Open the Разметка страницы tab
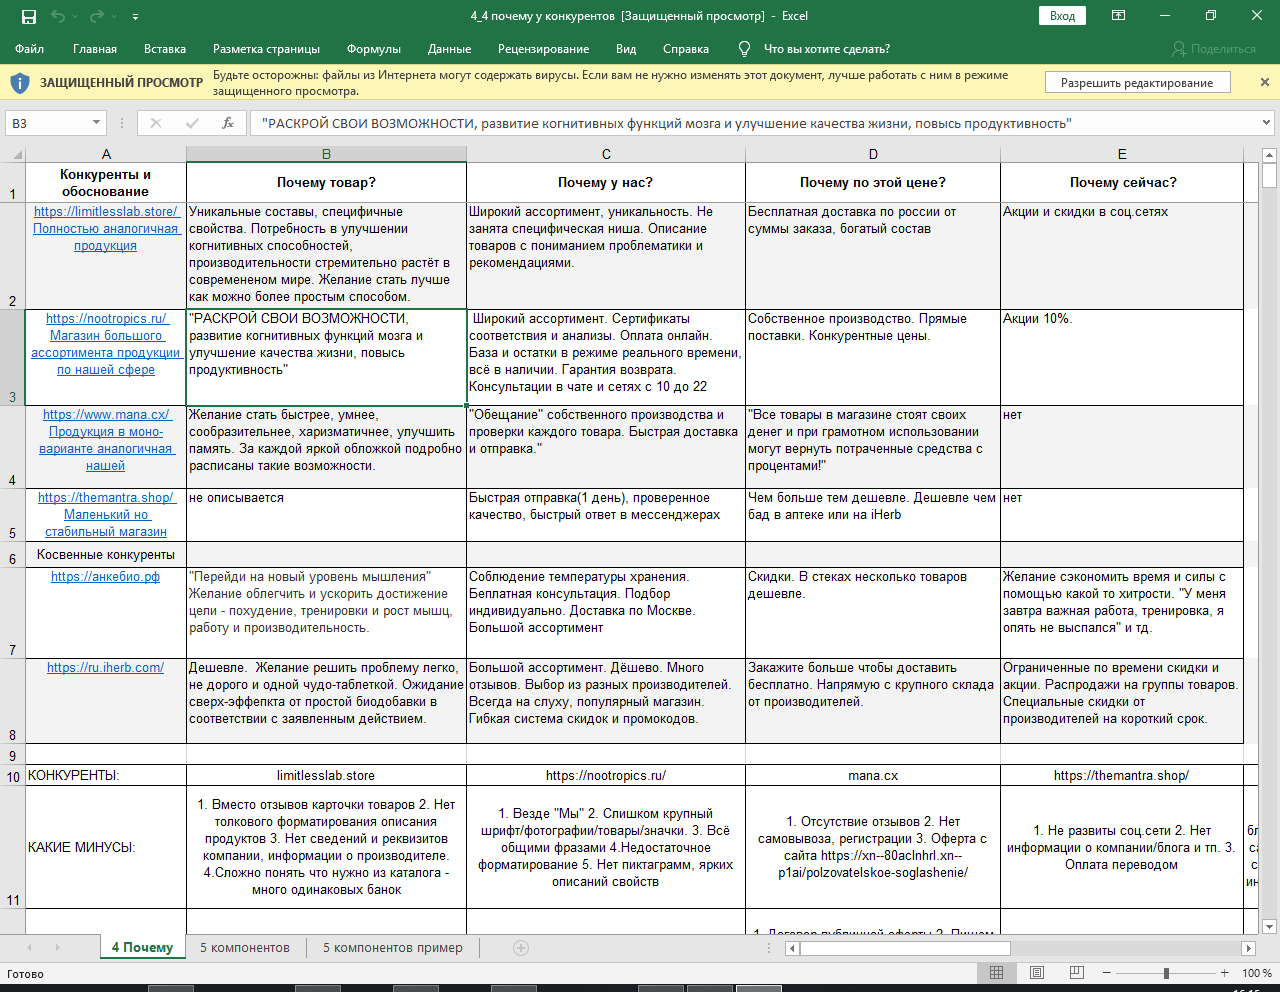This screenshot has width=1280, height=992. point(266,49)
